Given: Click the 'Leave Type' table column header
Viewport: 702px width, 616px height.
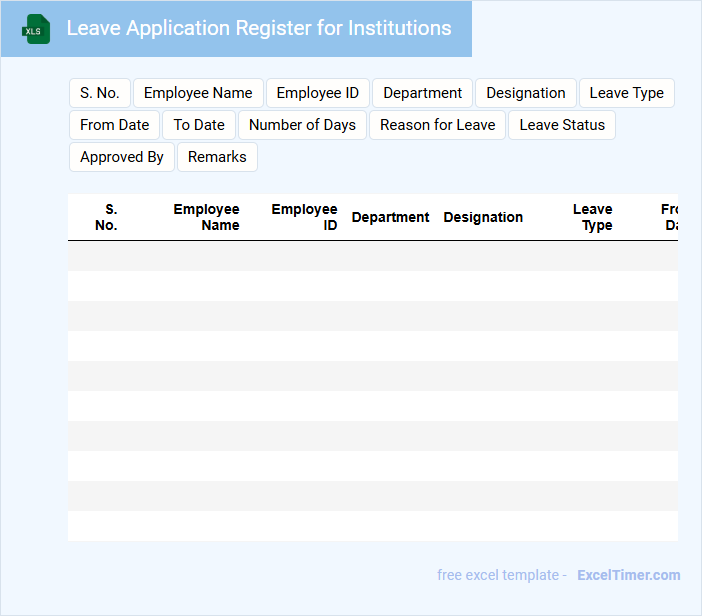Looking at the screenshot, I should pyautogui.click(x=593, y=217).
